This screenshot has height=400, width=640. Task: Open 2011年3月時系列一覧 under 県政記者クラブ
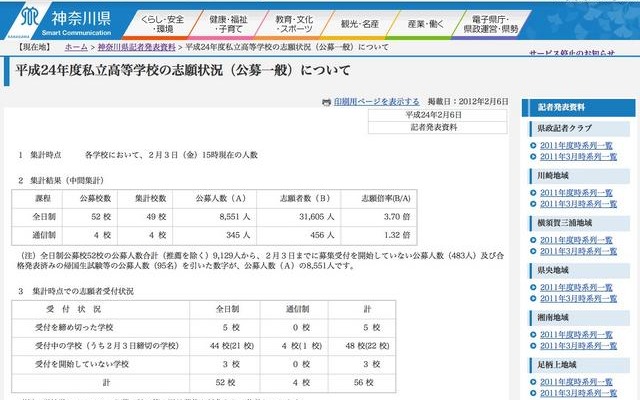click(x=578, y=157)
